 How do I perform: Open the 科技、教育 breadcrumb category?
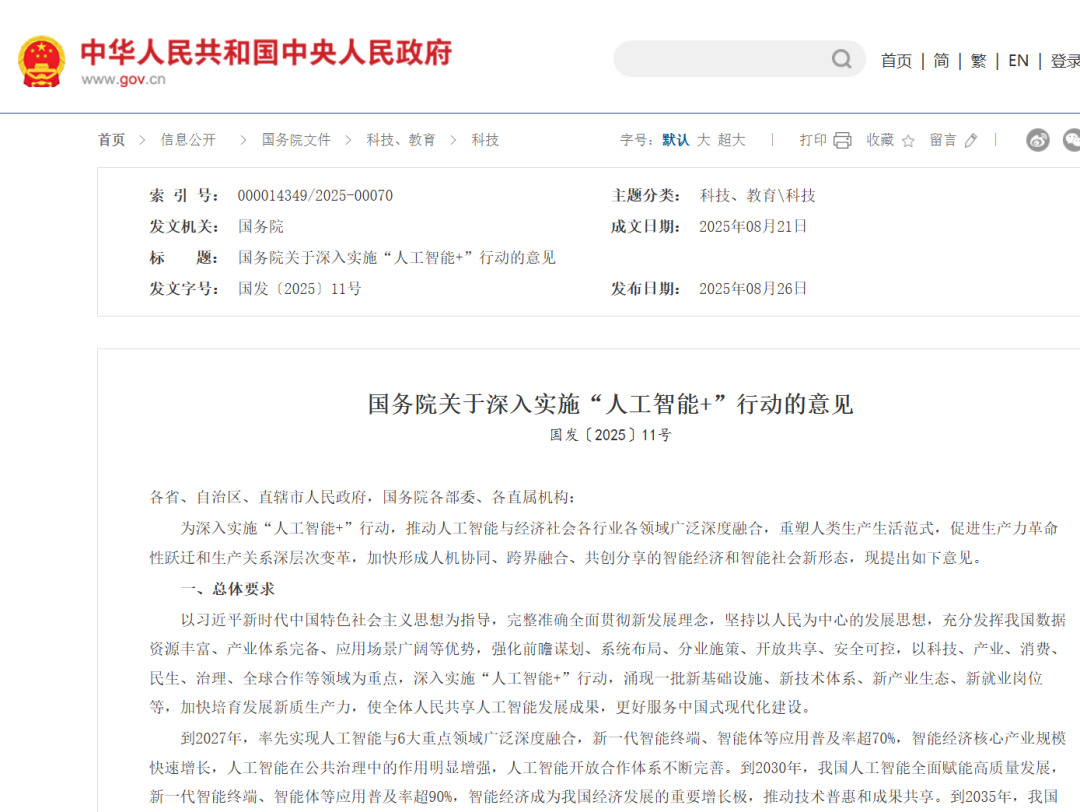400,140
